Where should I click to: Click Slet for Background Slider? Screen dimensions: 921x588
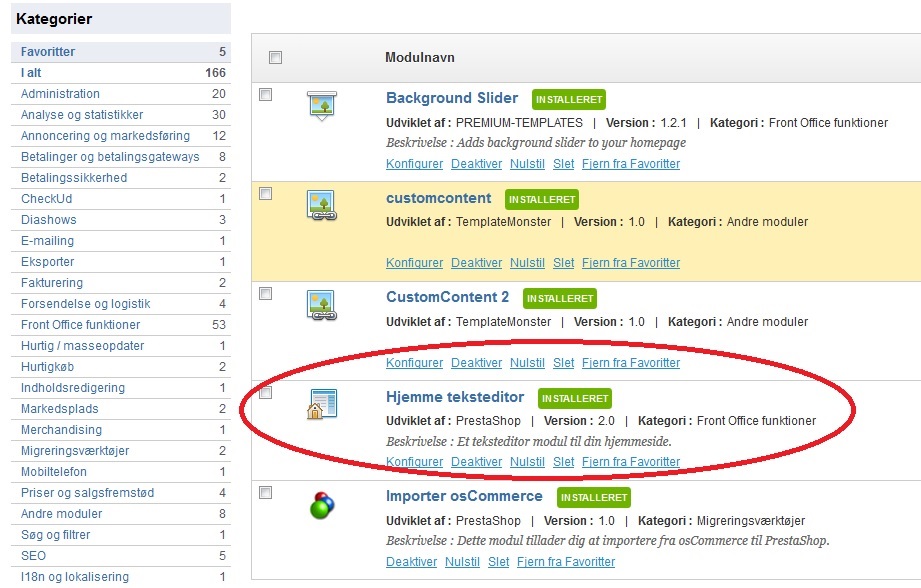(x=563, y=164)
